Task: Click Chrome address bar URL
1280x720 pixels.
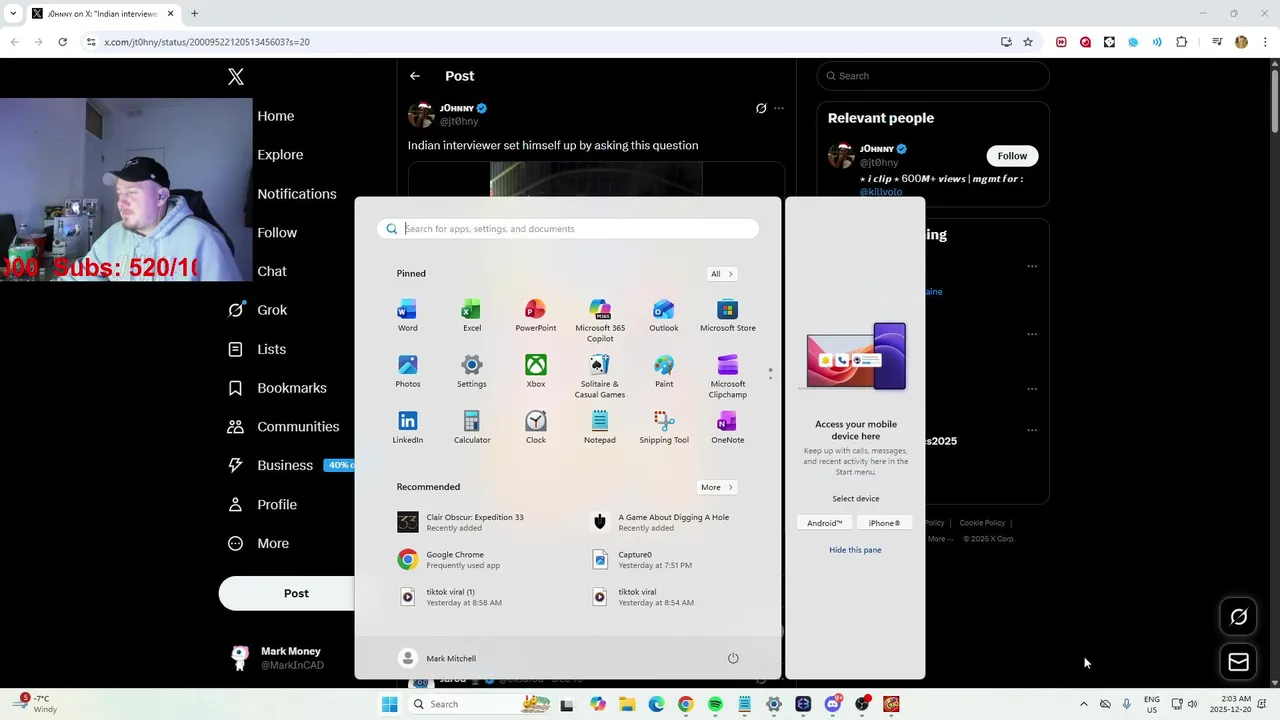Action: click(x=207, y=42)
